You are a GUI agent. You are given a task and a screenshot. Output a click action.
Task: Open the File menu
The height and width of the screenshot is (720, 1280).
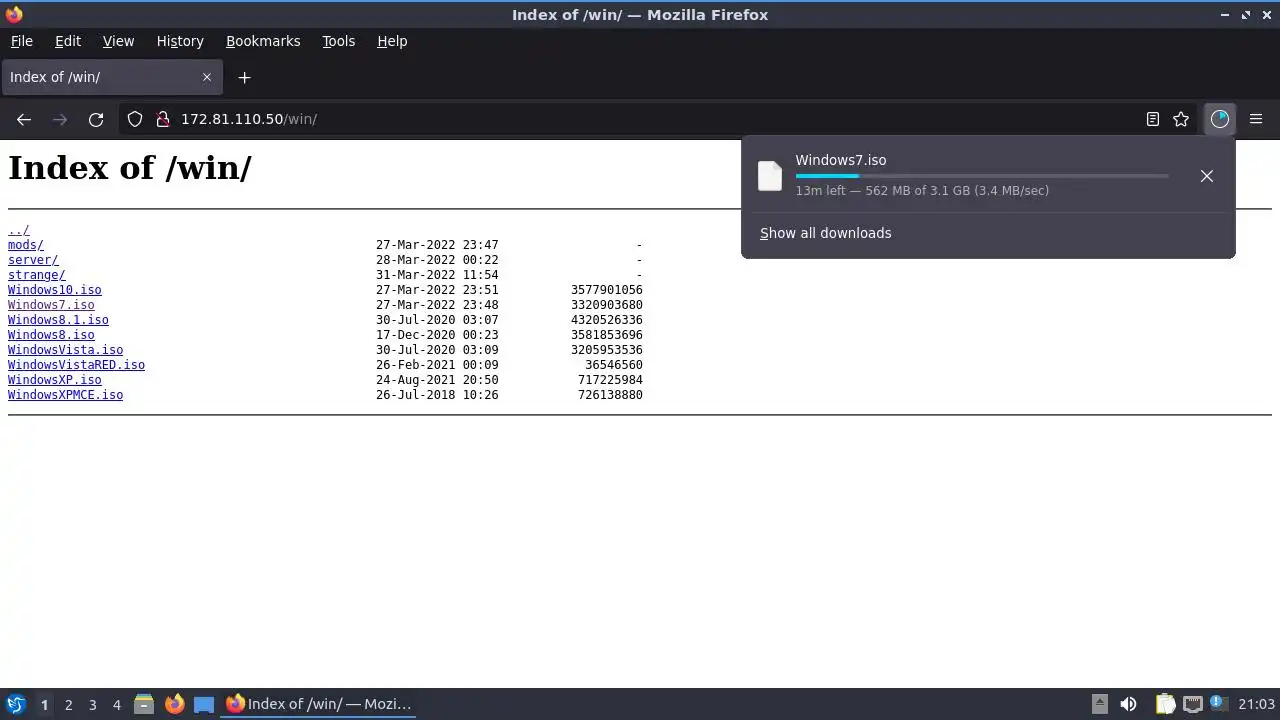(x=21, y=41)
